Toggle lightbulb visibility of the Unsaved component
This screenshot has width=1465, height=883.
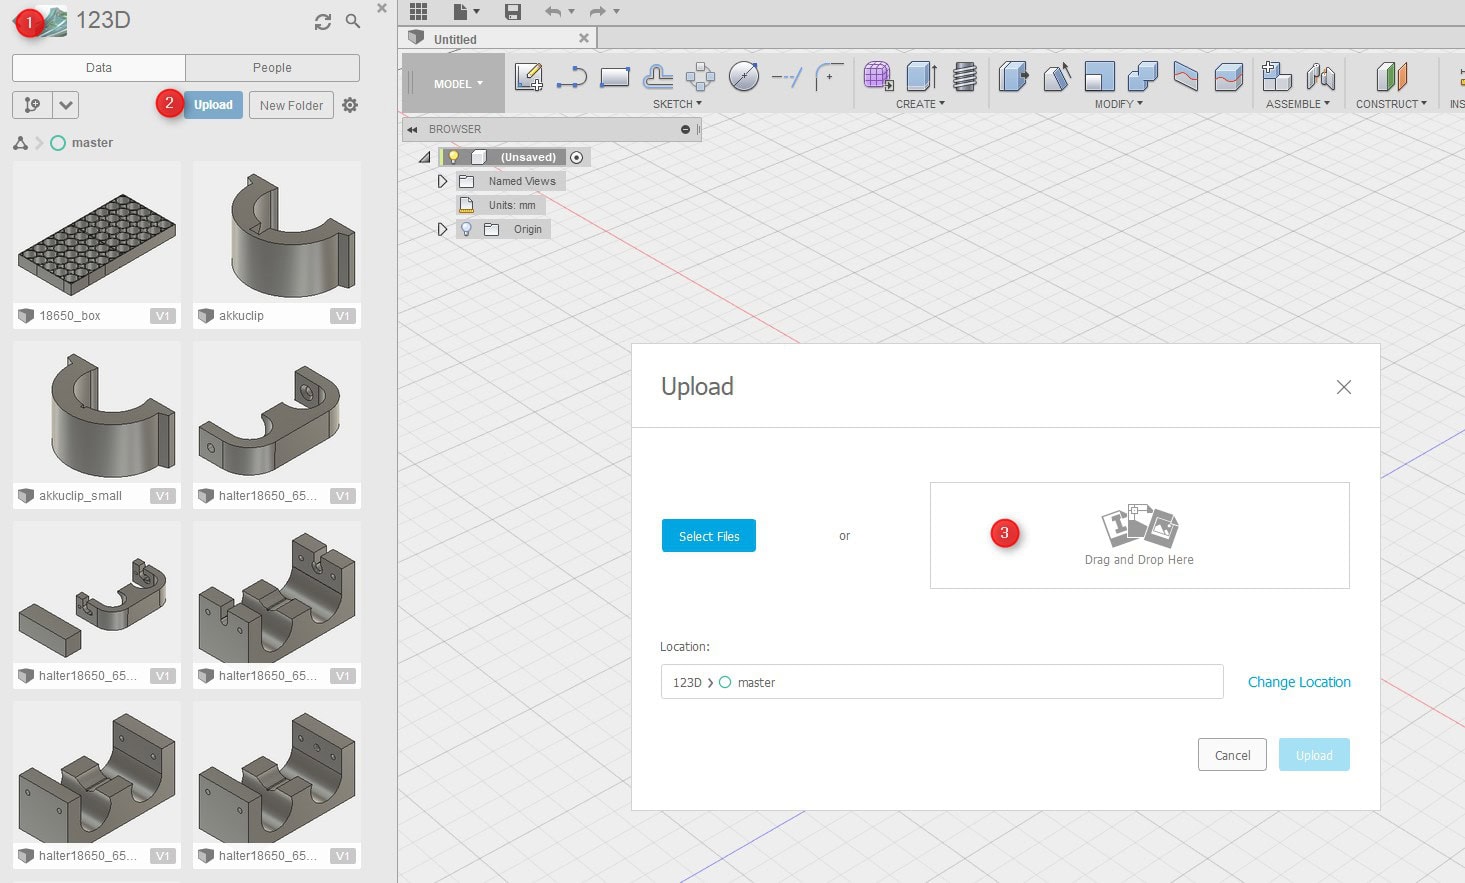[453, 157]
